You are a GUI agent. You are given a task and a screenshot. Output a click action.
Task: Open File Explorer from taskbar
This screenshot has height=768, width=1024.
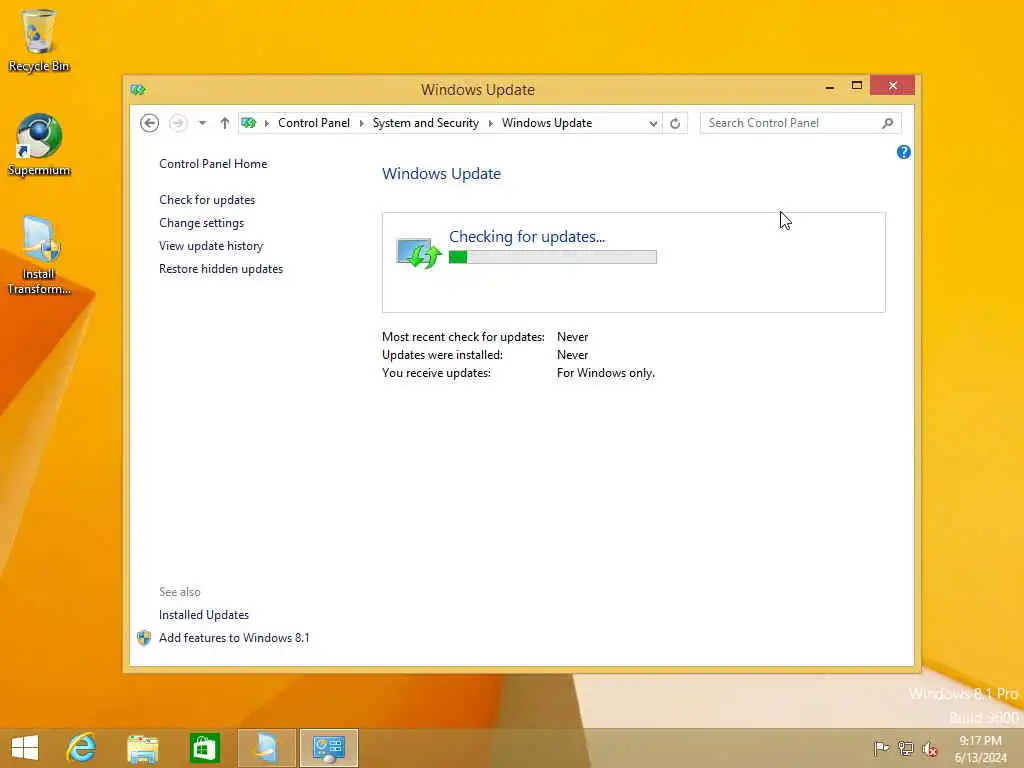(x=142, y=748)
